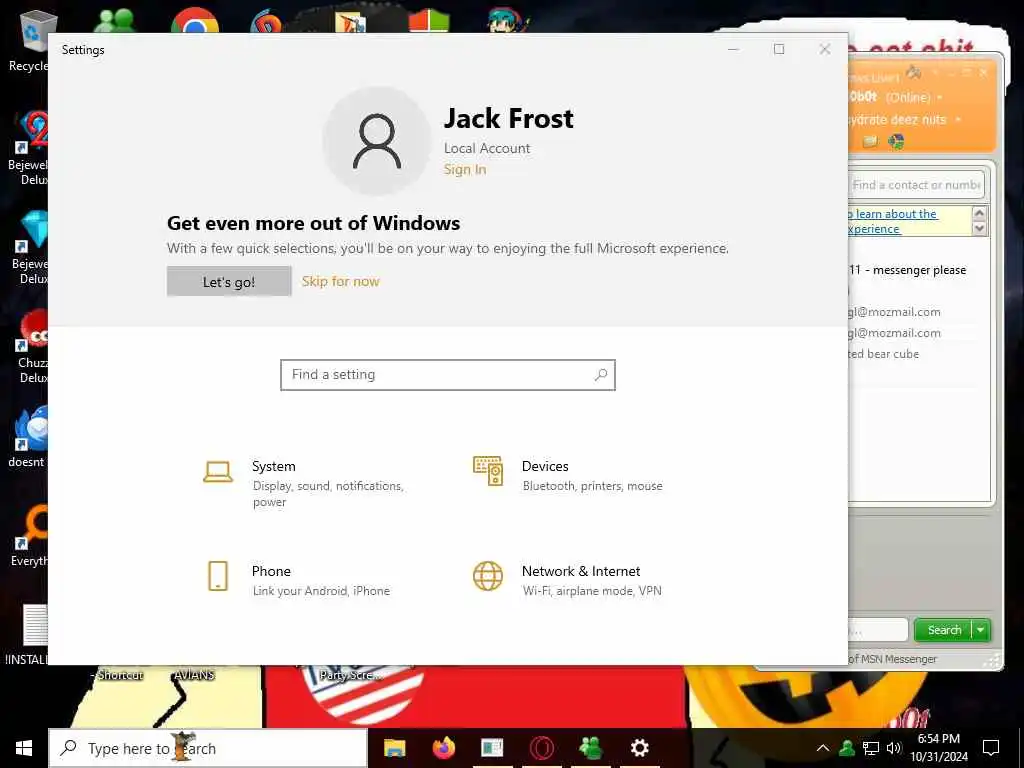Image resolution: width=1024 pixels, height=768 pixels.
Task: Click the Messenger tray status icon
Action: point(847,748)
